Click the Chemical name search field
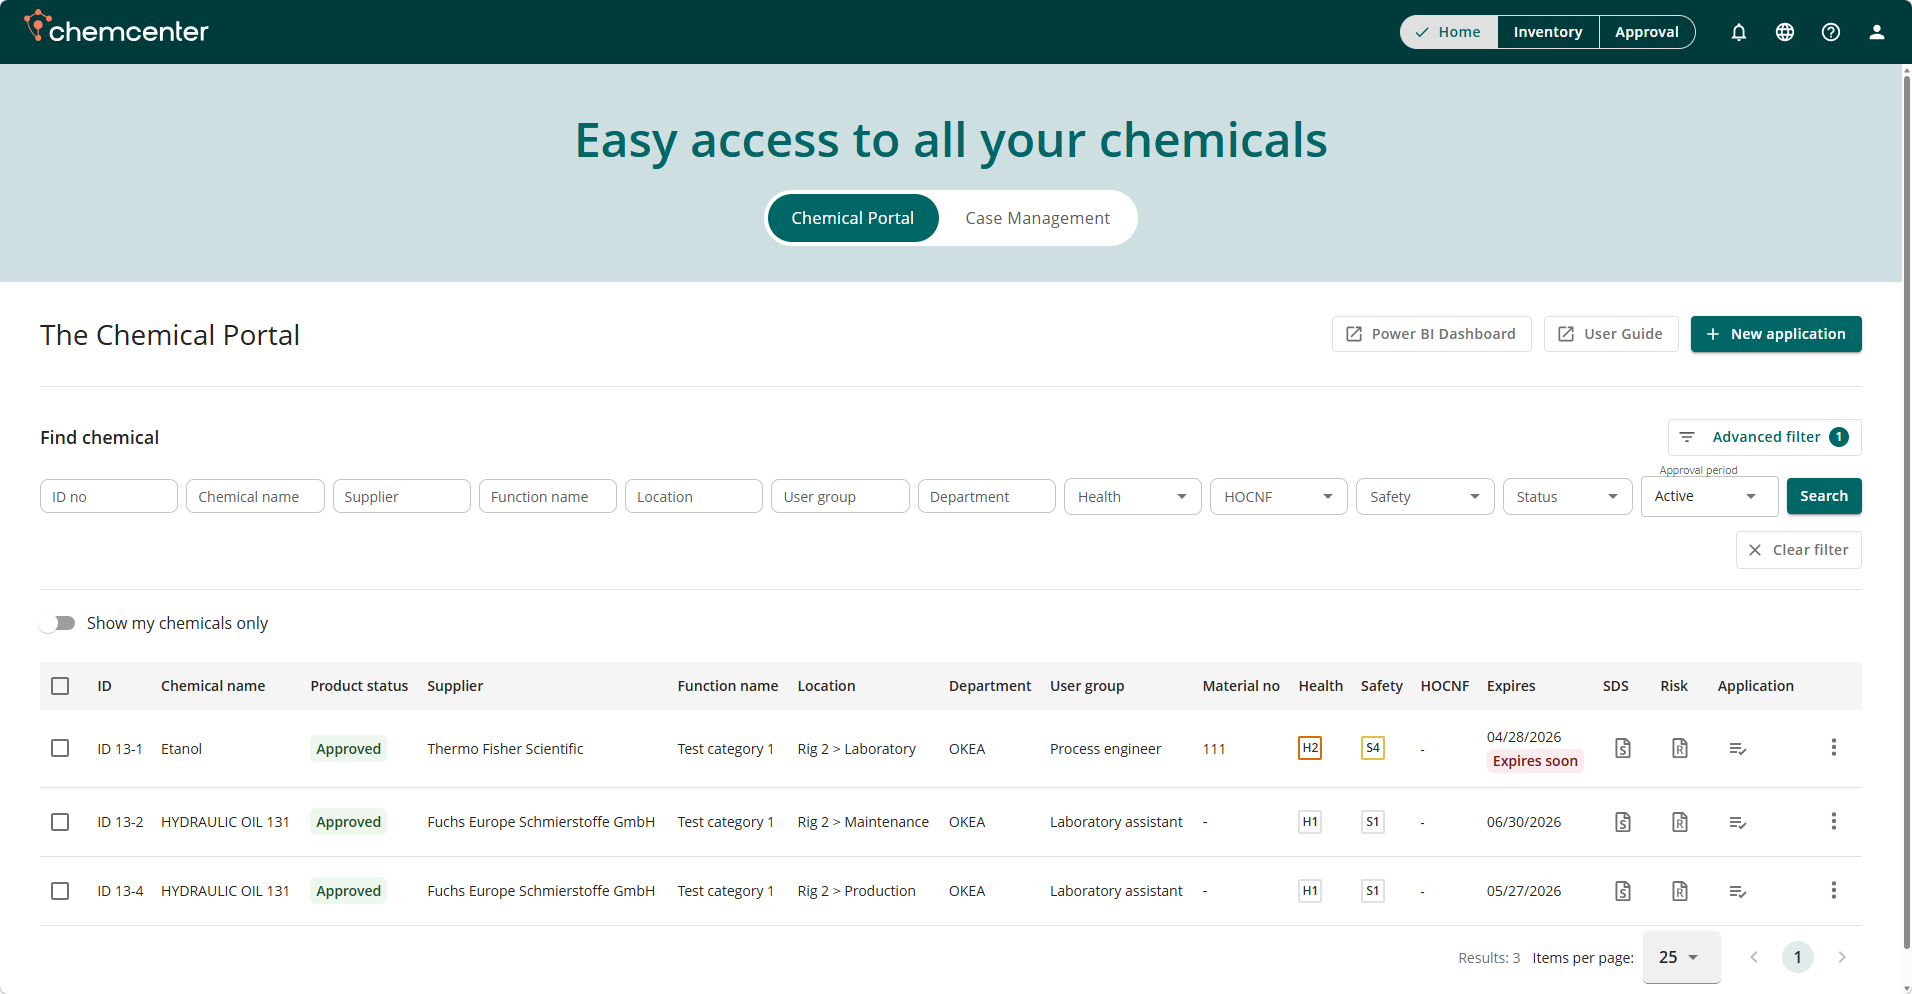Image resolution: width=1912 pixels, height=994 pixels. coord(255,497)
